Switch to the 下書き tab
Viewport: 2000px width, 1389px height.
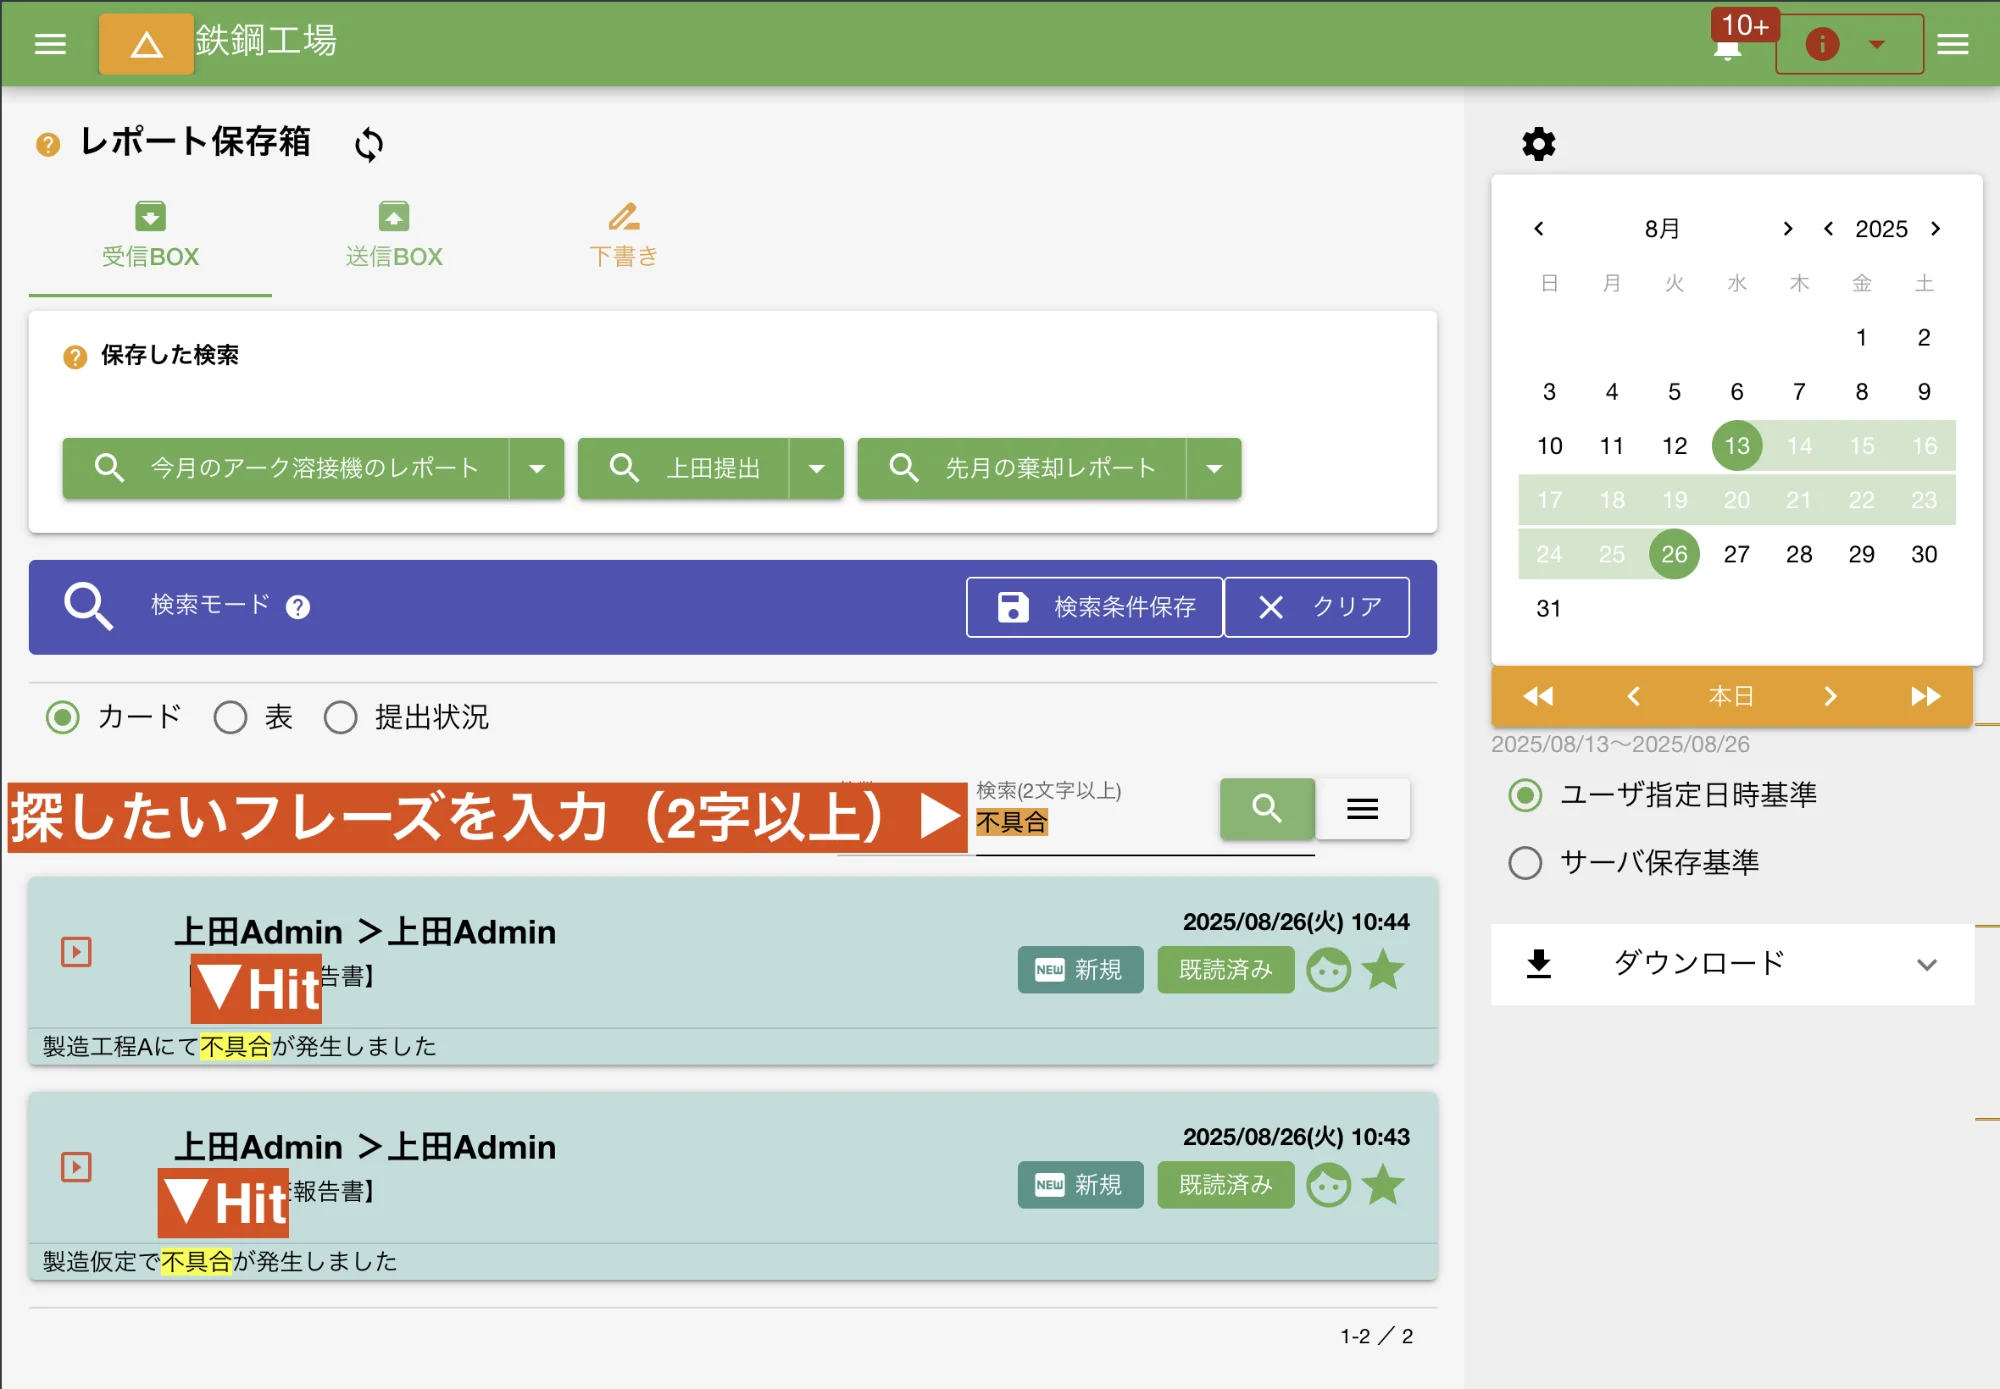point(623,235)
